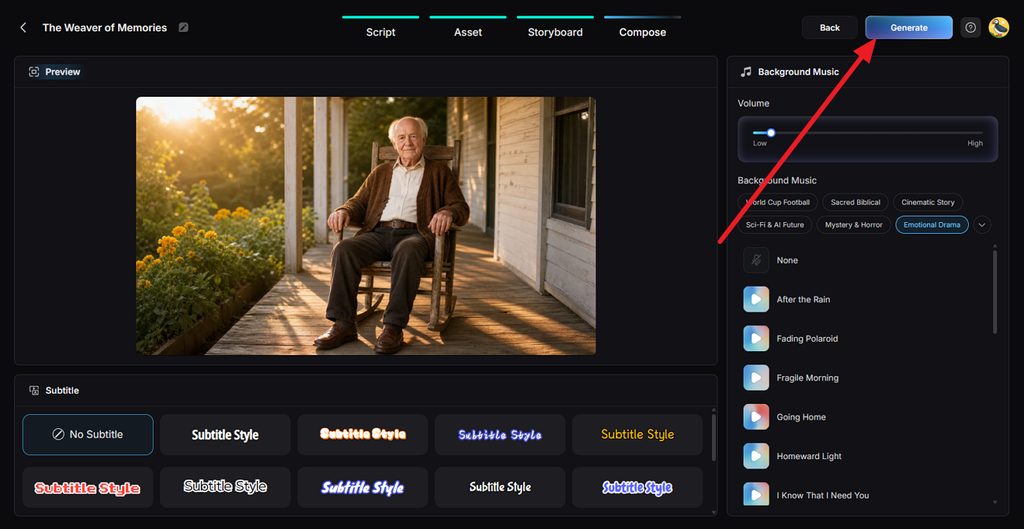
Task: Click the Fading Polaroid track name
Action: click(807, 338)
